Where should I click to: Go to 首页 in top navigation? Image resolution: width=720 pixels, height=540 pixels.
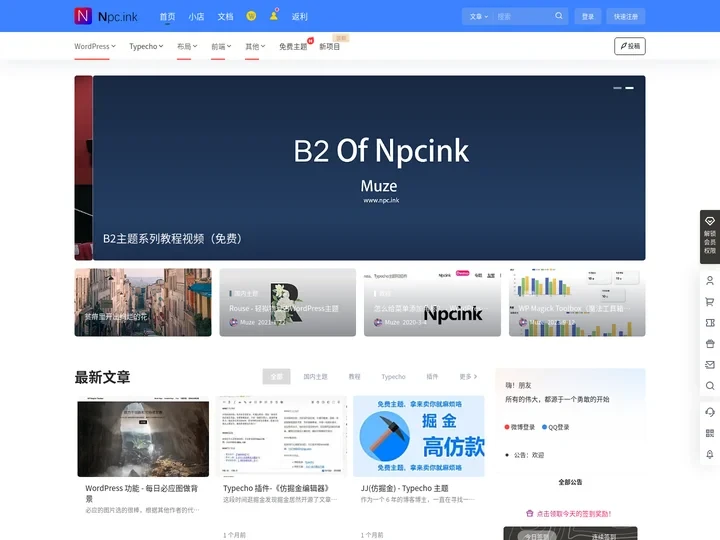167,17
